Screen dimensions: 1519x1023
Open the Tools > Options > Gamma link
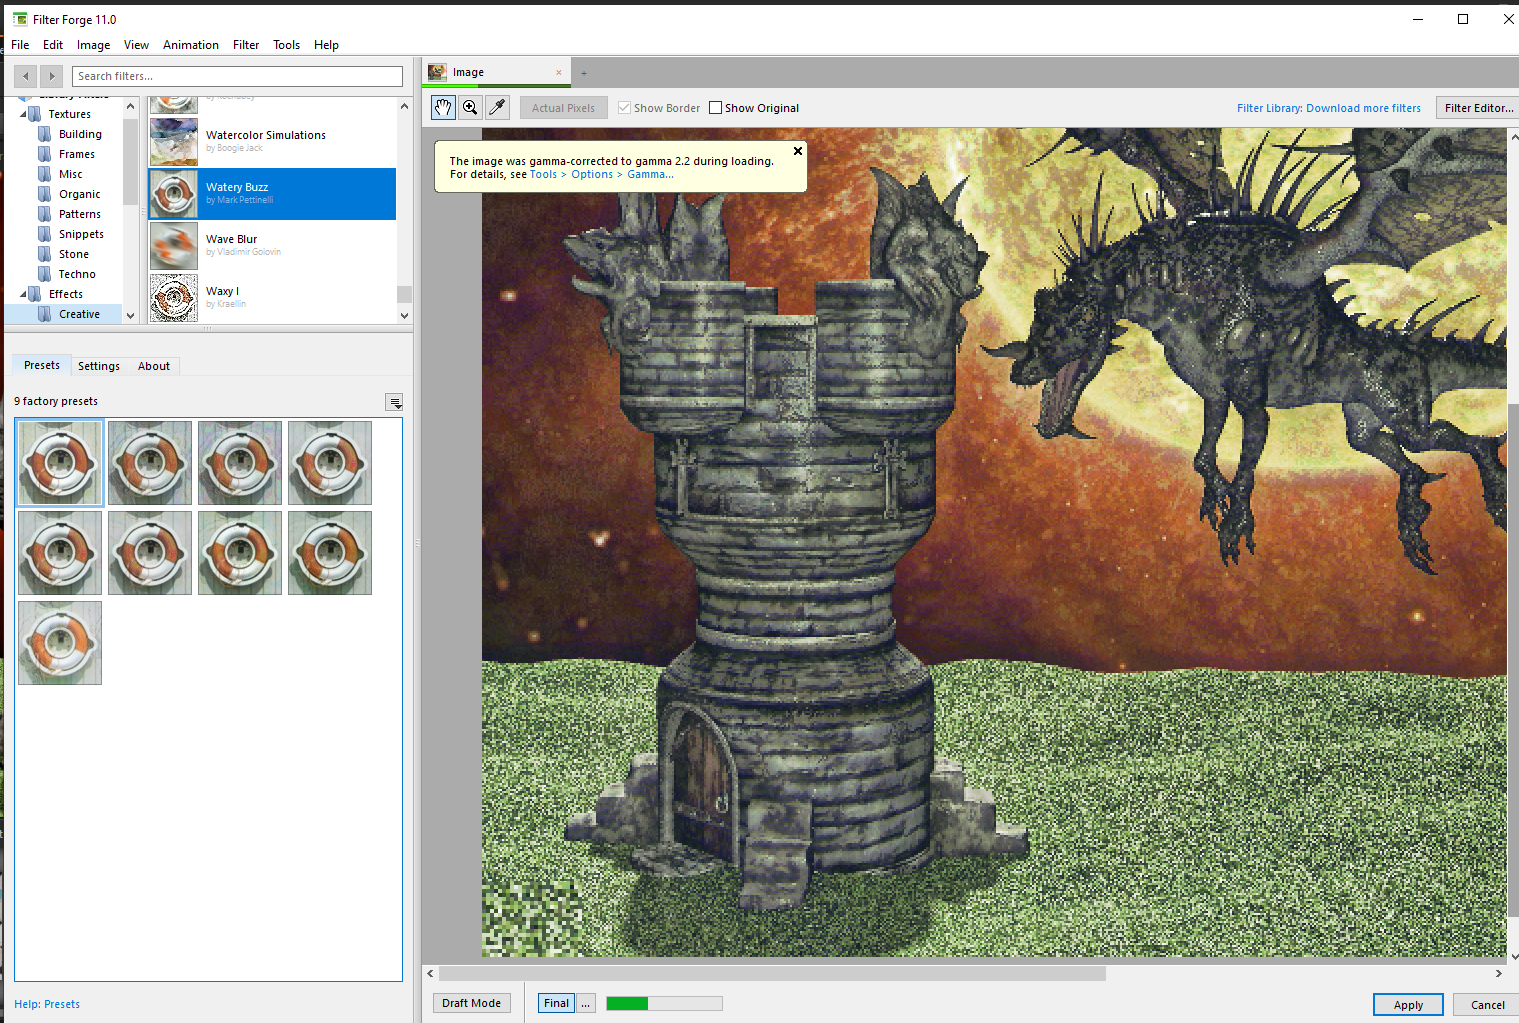(x=602, y=174)
